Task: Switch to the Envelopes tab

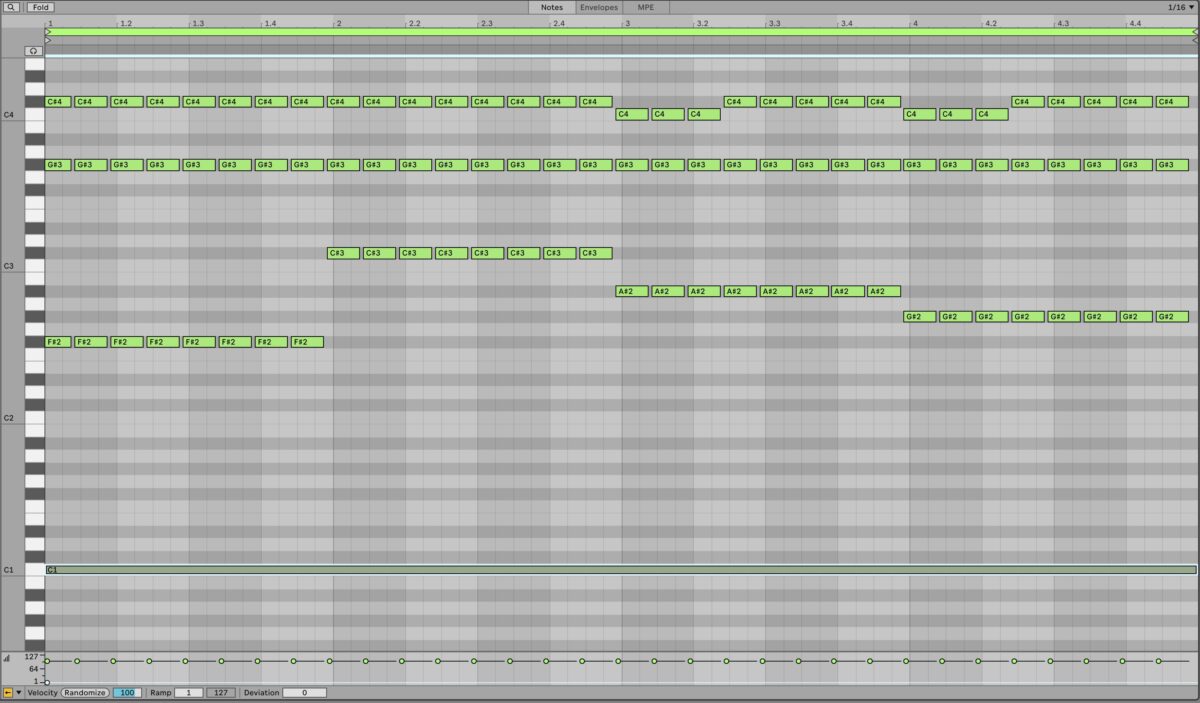Action: point(598,7)
